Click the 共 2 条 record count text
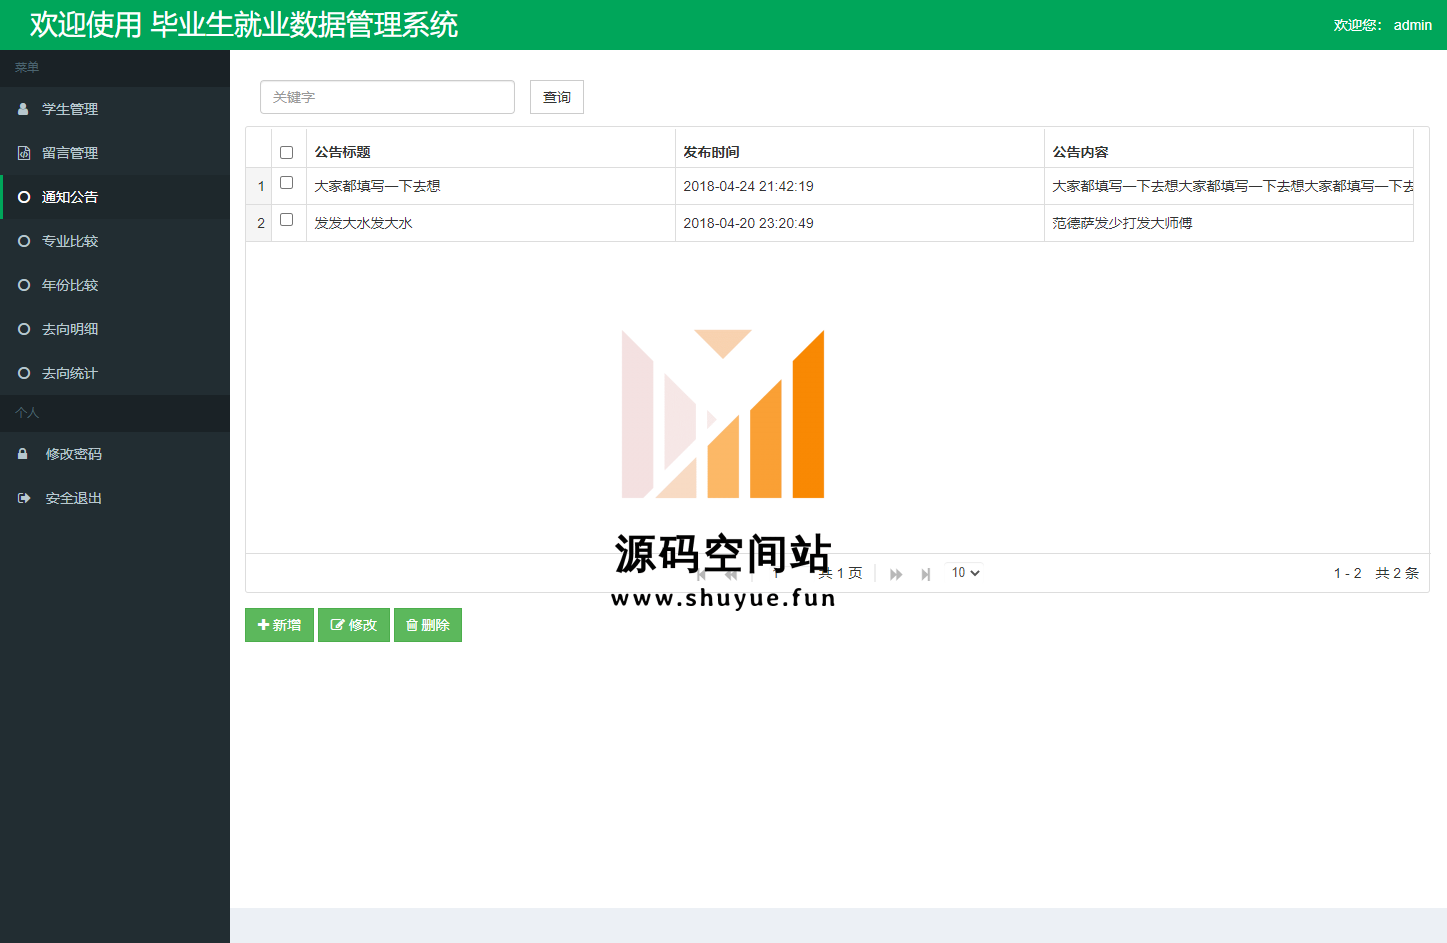 pyautogui.click(x=1397, y=573)
